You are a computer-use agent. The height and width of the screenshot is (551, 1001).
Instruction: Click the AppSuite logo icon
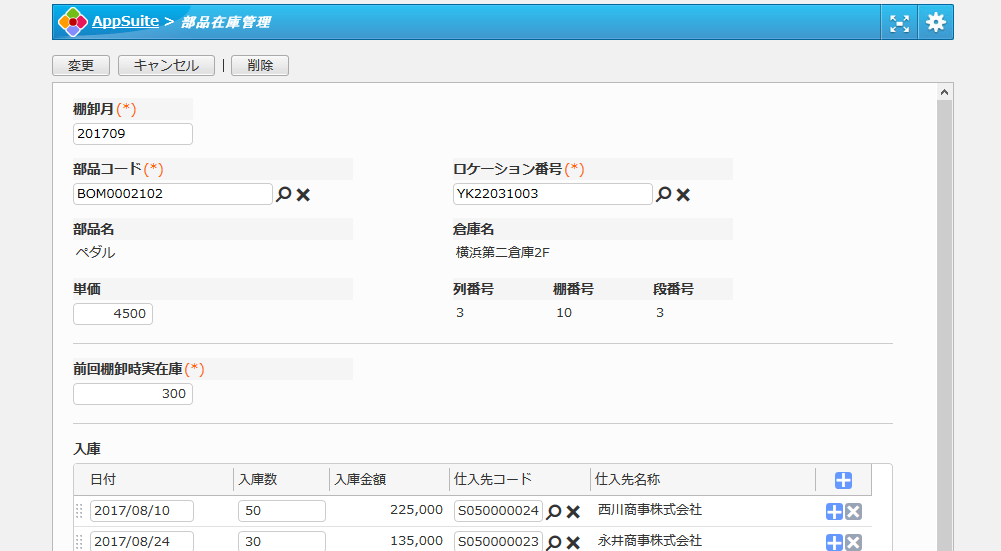click(72, 22)
